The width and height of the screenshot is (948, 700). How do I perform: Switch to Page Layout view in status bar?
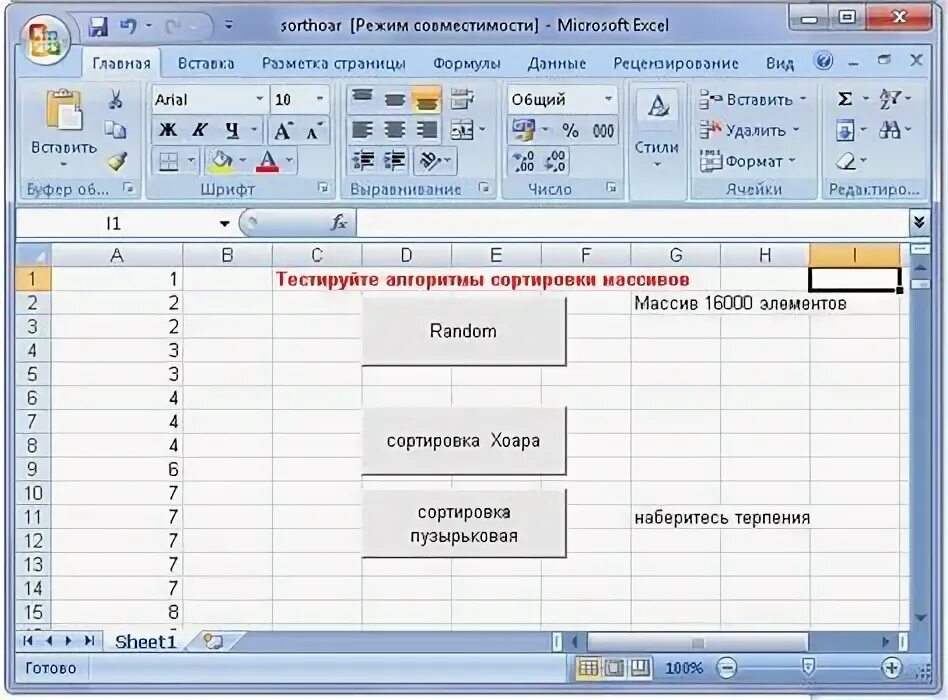(x=614, y=668)
